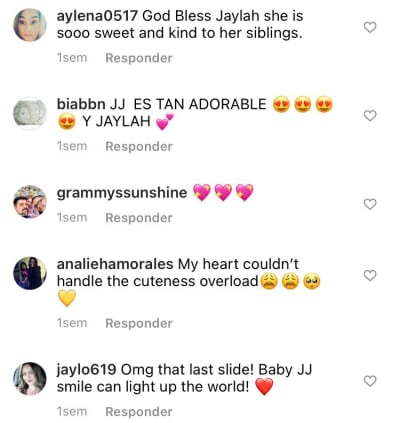View grammyssunshine's profile photo

(30, 202)
